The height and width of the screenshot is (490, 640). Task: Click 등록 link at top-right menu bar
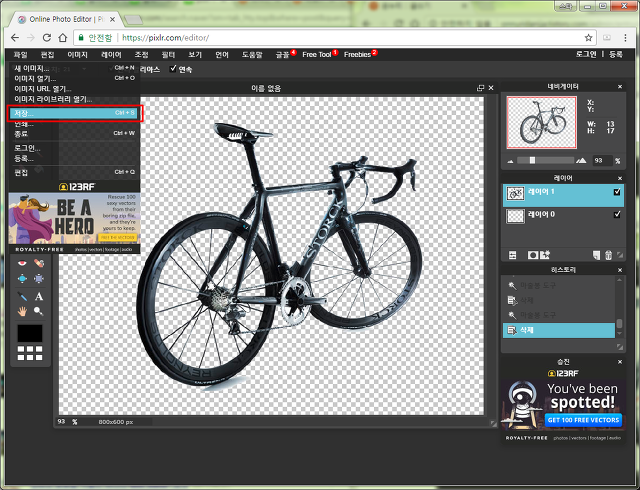tap(616, 54)
